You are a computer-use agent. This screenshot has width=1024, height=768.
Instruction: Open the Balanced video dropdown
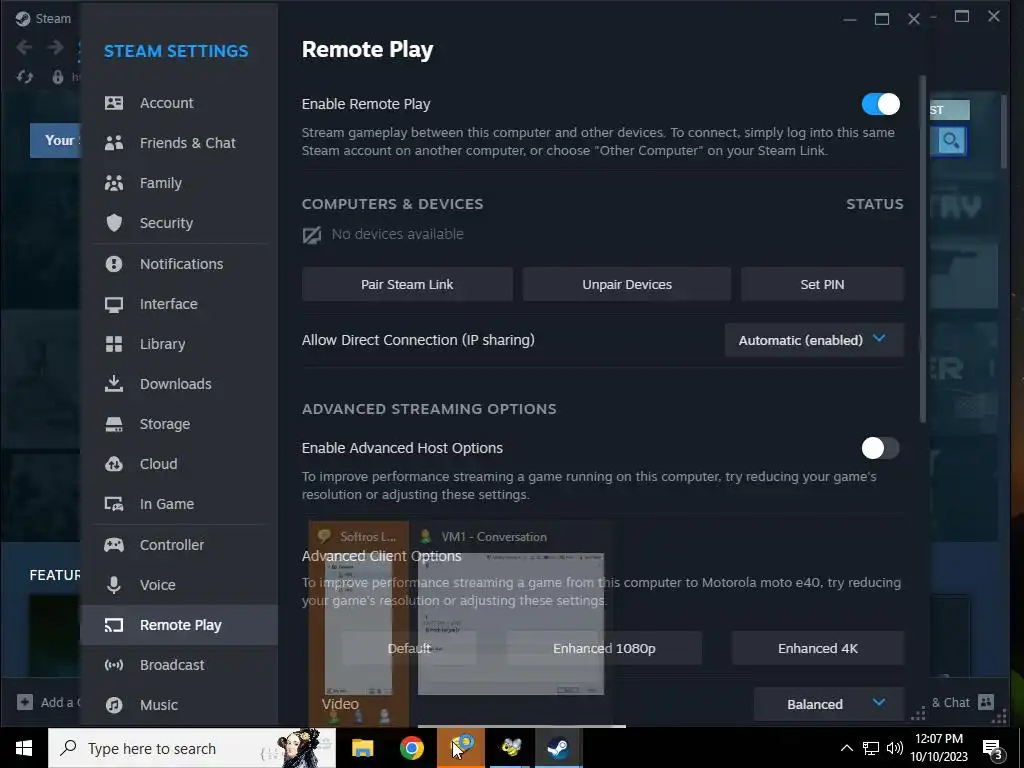tap(829, 703)
